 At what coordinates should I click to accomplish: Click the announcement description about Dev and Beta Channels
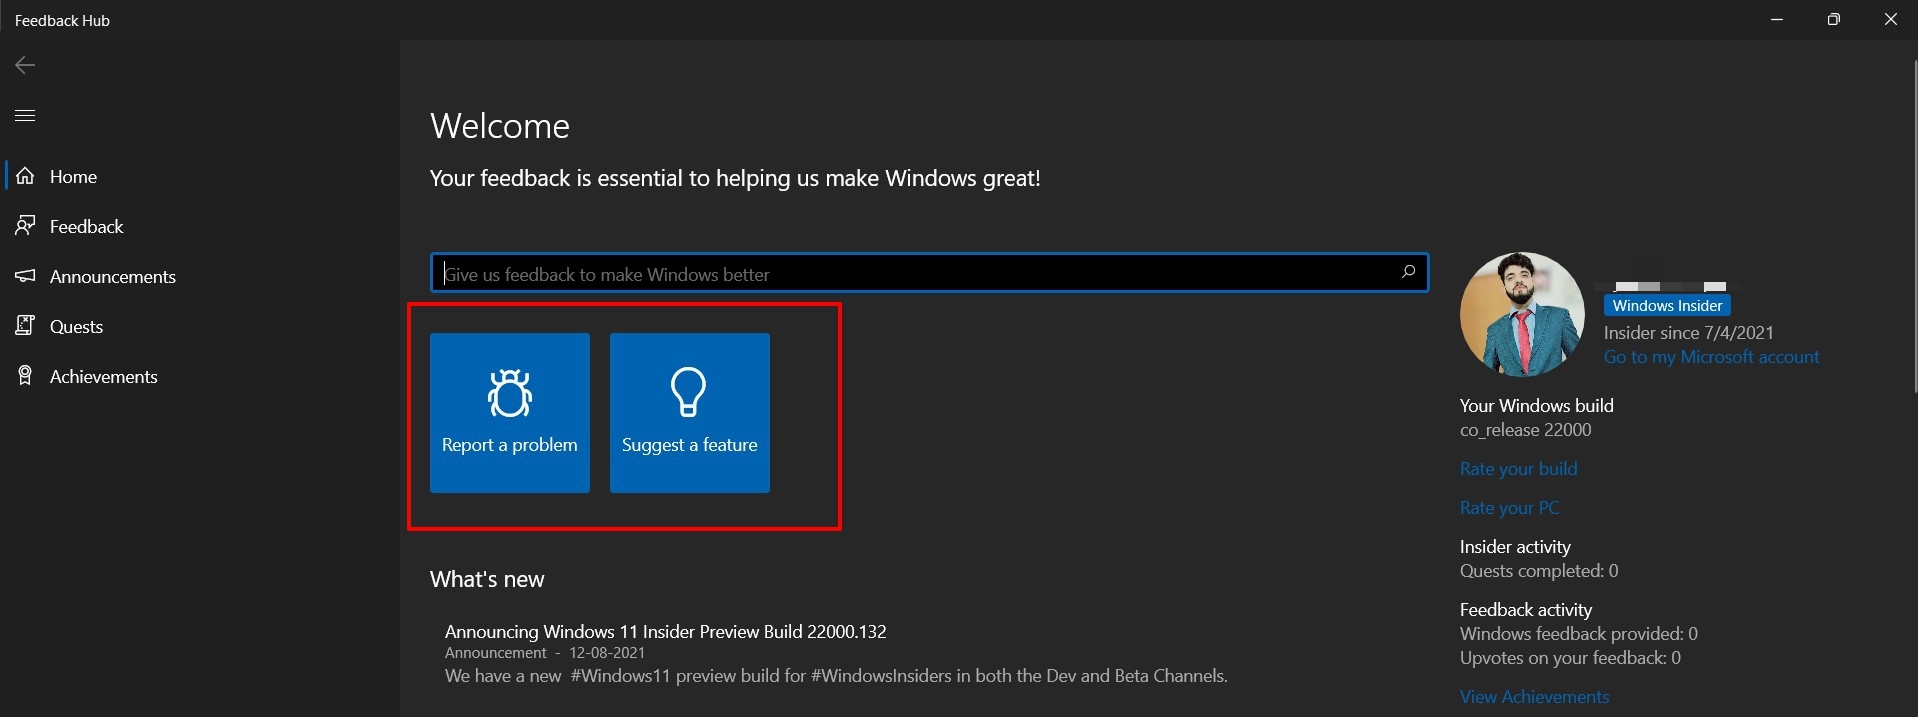[836, 676]
